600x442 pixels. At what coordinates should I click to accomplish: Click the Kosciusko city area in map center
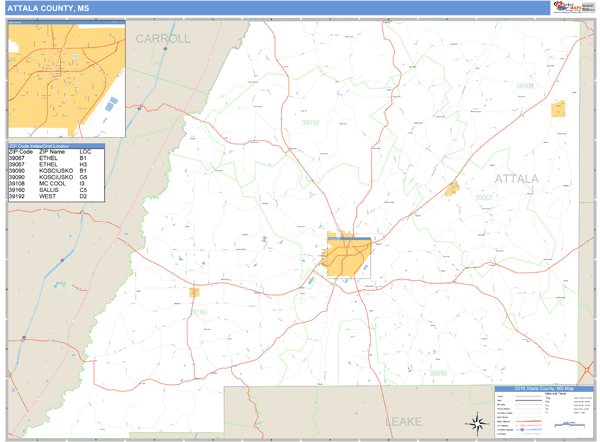346,255
